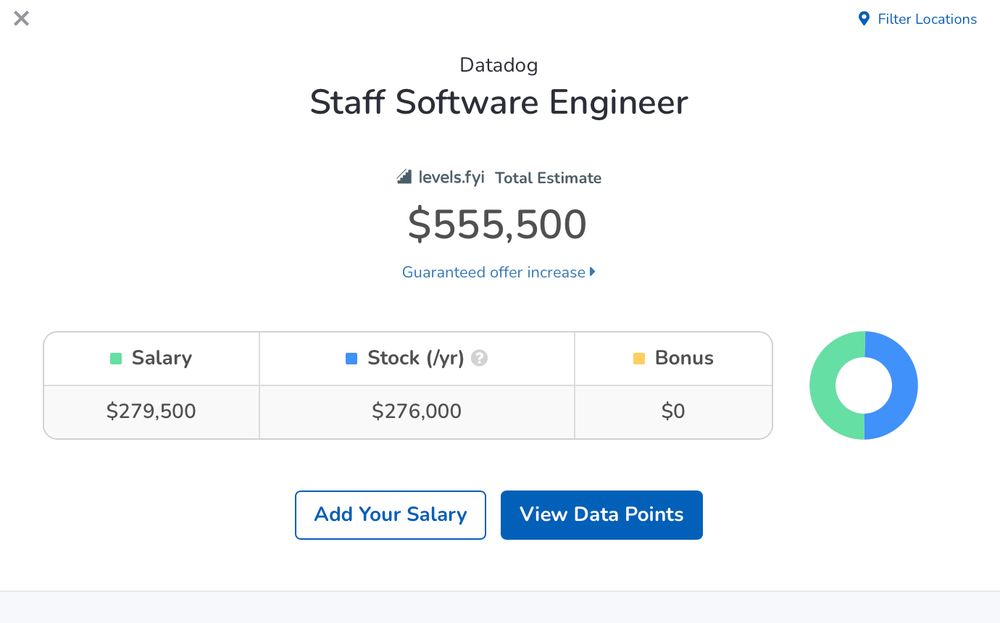
Task: Select the blue Stock legend swatch
Action: [x=351, y=358]
